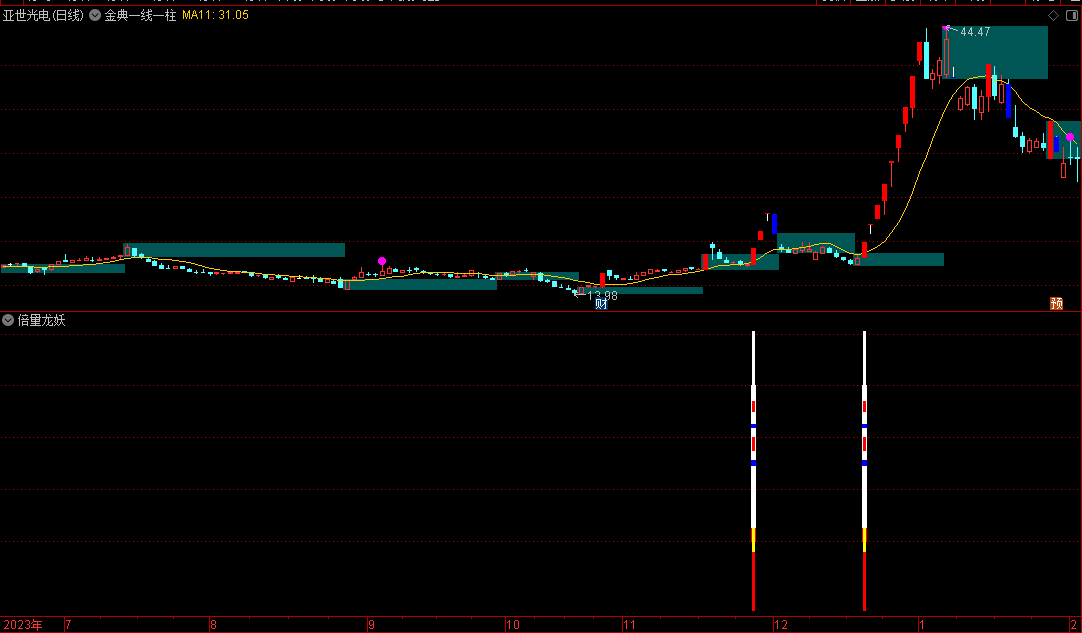1082x633 pixels.
Task: Click the 13.98 low price label
Action: point(602,295)
